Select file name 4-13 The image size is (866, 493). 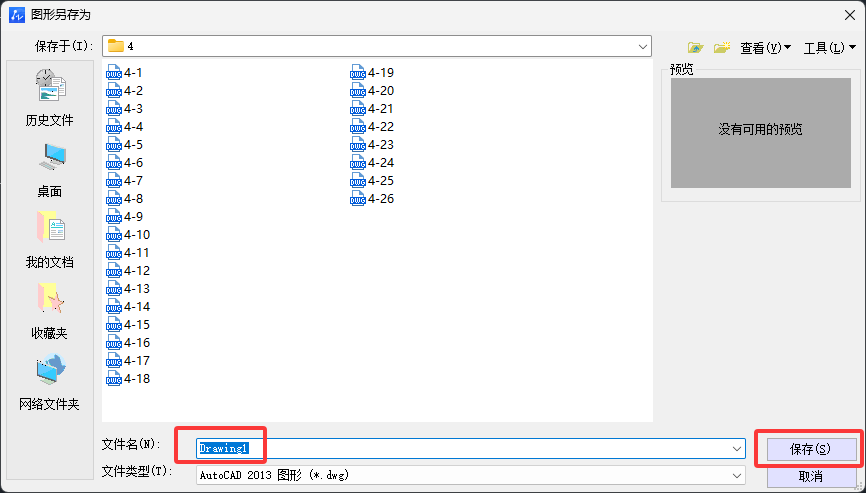pyautogui.click(x=137, y=289)
